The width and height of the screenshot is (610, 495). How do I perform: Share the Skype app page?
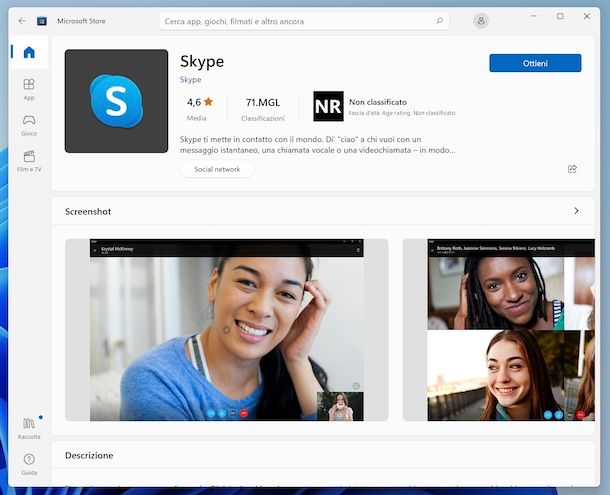pos(572,169)
